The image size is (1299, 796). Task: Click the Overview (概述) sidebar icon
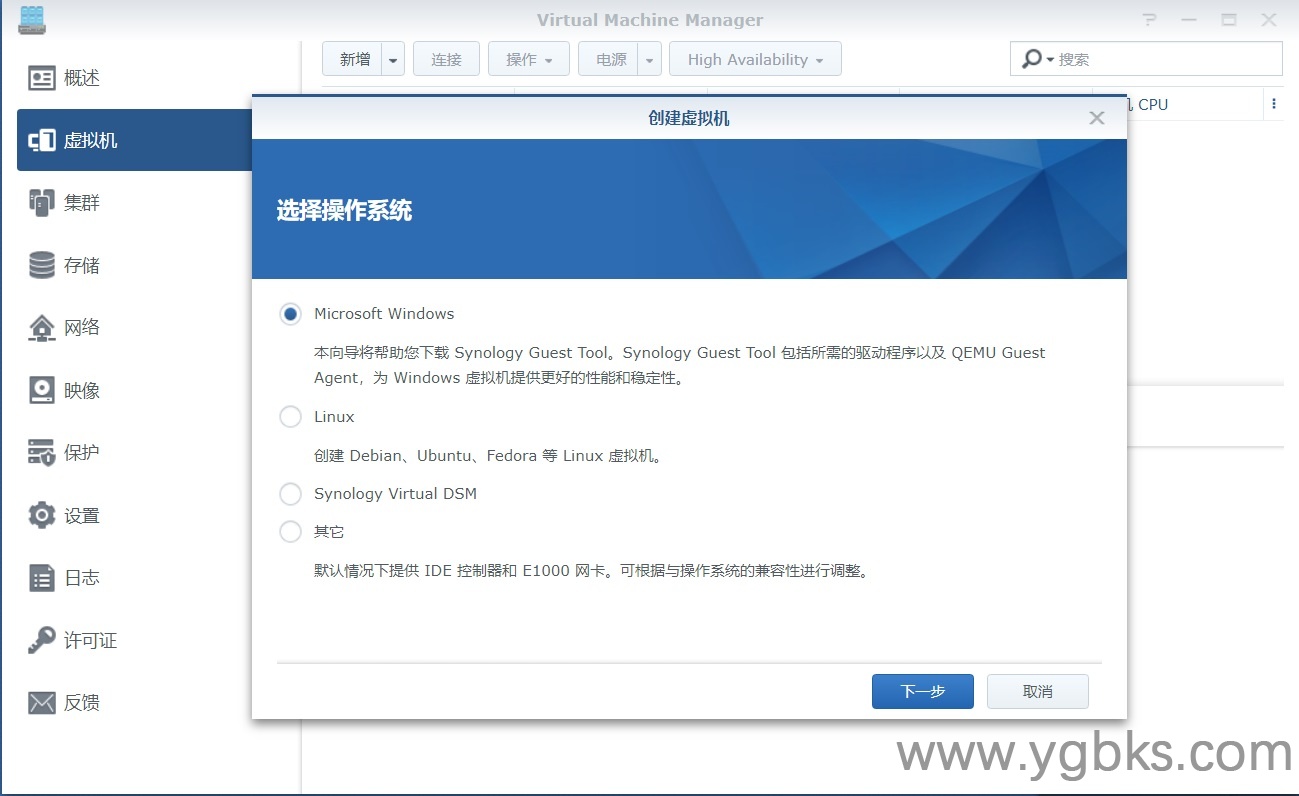[42, 78]
